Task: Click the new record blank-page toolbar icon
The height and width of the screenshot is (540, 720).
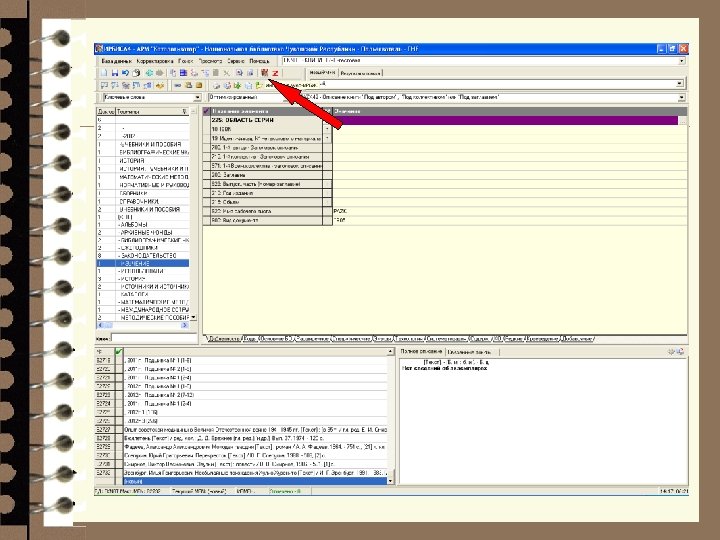Action: (104, 73)
